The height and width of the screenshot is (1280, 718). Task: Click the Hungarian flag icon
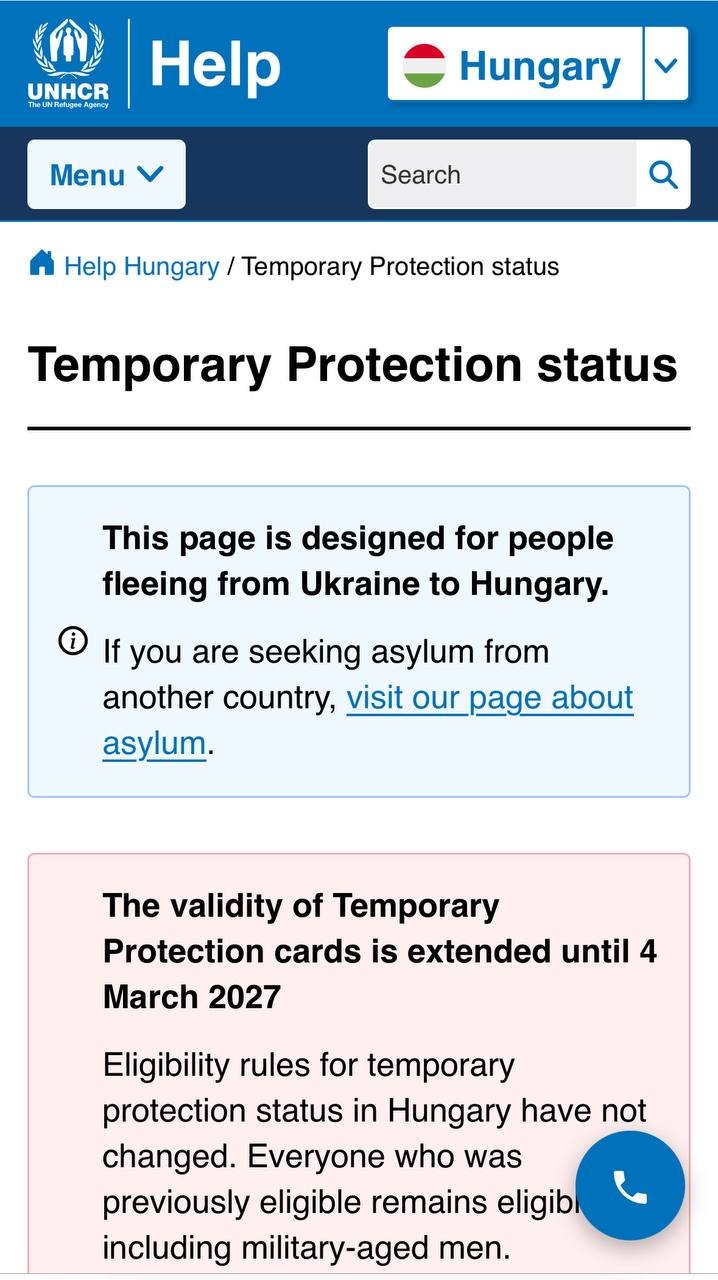pyautogui.click(x=424, y=66)
